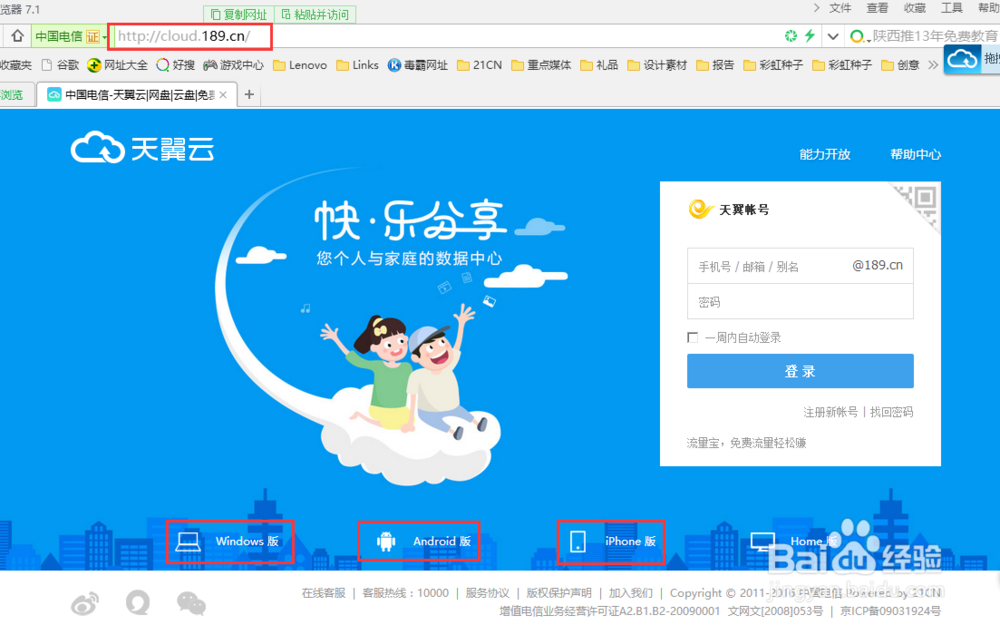The width and height of the screenshot is (1000, 625).
Task: Open the 文件 menu
Action: point(840,8)
